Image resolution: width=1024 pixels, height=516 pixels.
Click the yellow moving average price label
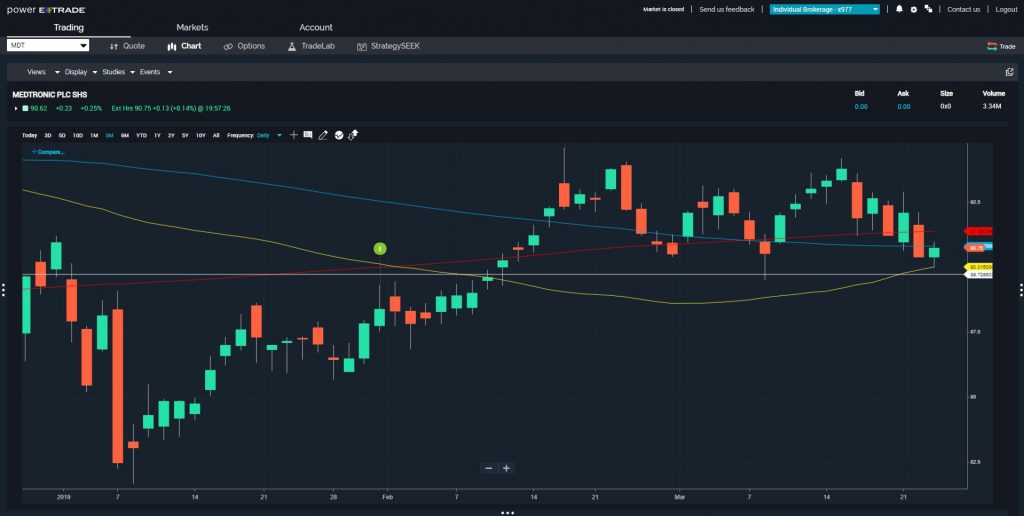(979, 267)
